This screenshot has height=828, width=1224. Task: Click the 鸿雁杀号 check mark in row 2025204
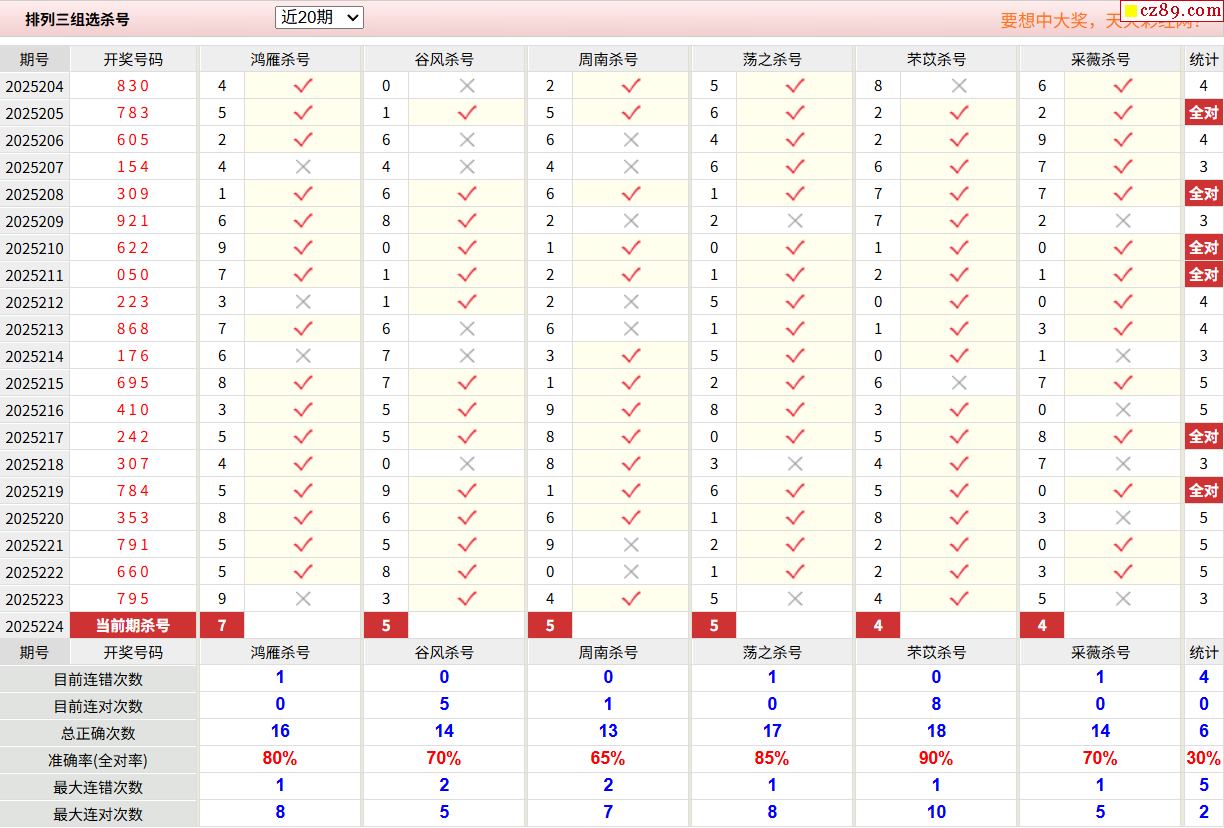tap(303, 86)
